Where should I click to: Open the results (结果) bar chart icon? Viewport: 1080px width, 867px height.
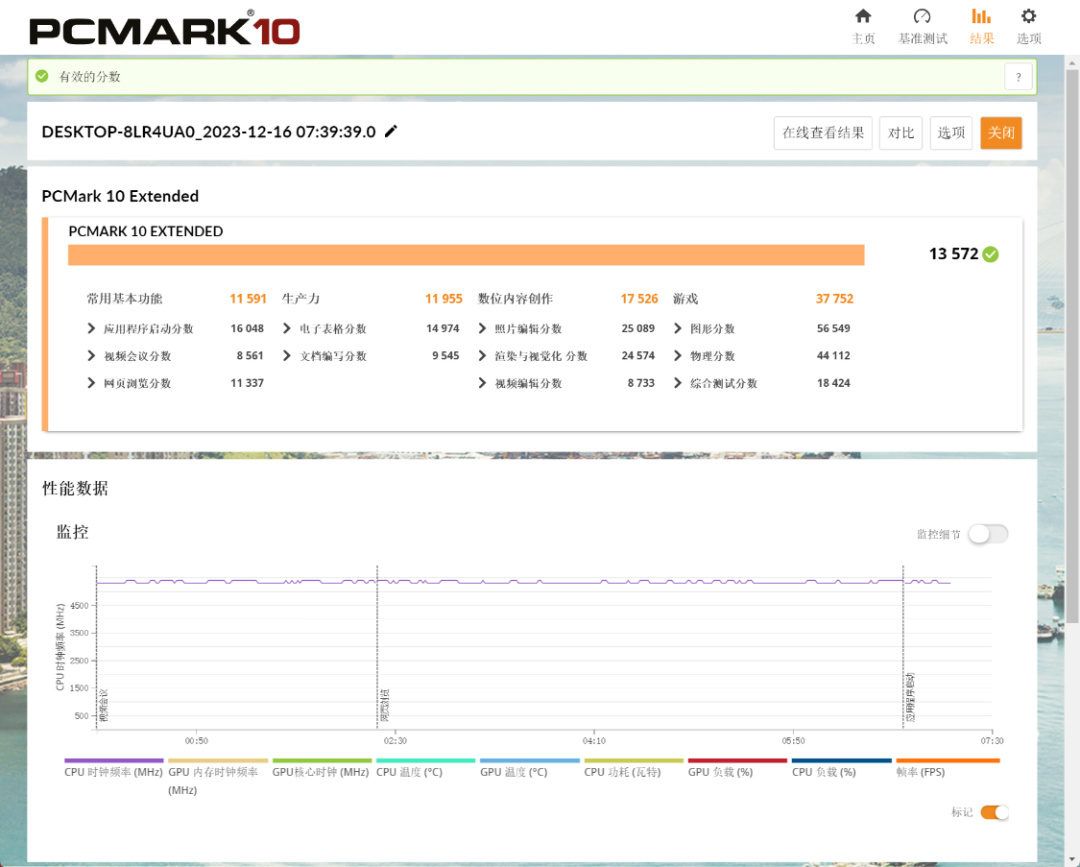click(x=981, y=17)
